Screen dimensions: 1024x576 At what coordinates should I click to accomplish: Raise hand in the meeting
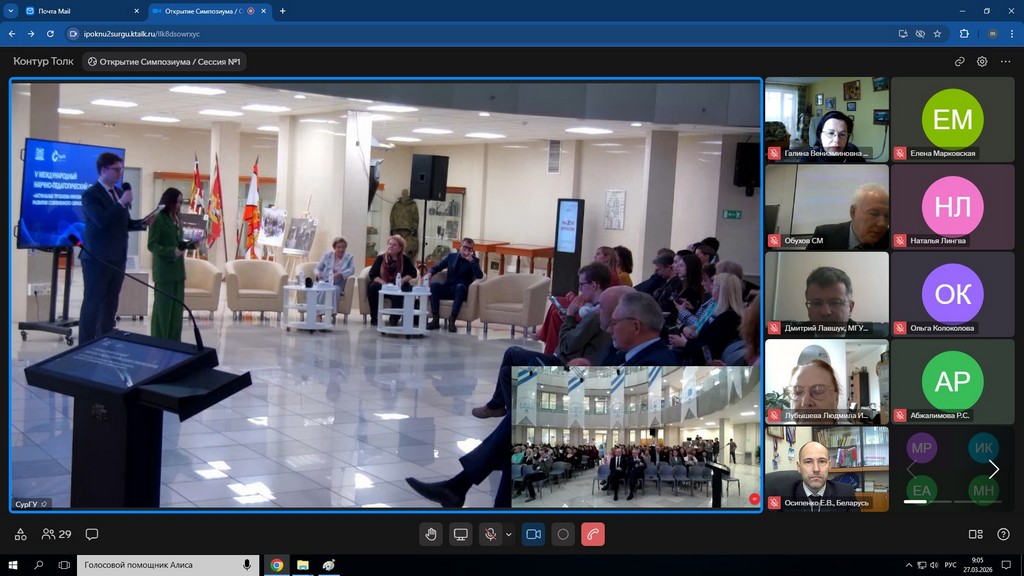click(x=431, y=534)
